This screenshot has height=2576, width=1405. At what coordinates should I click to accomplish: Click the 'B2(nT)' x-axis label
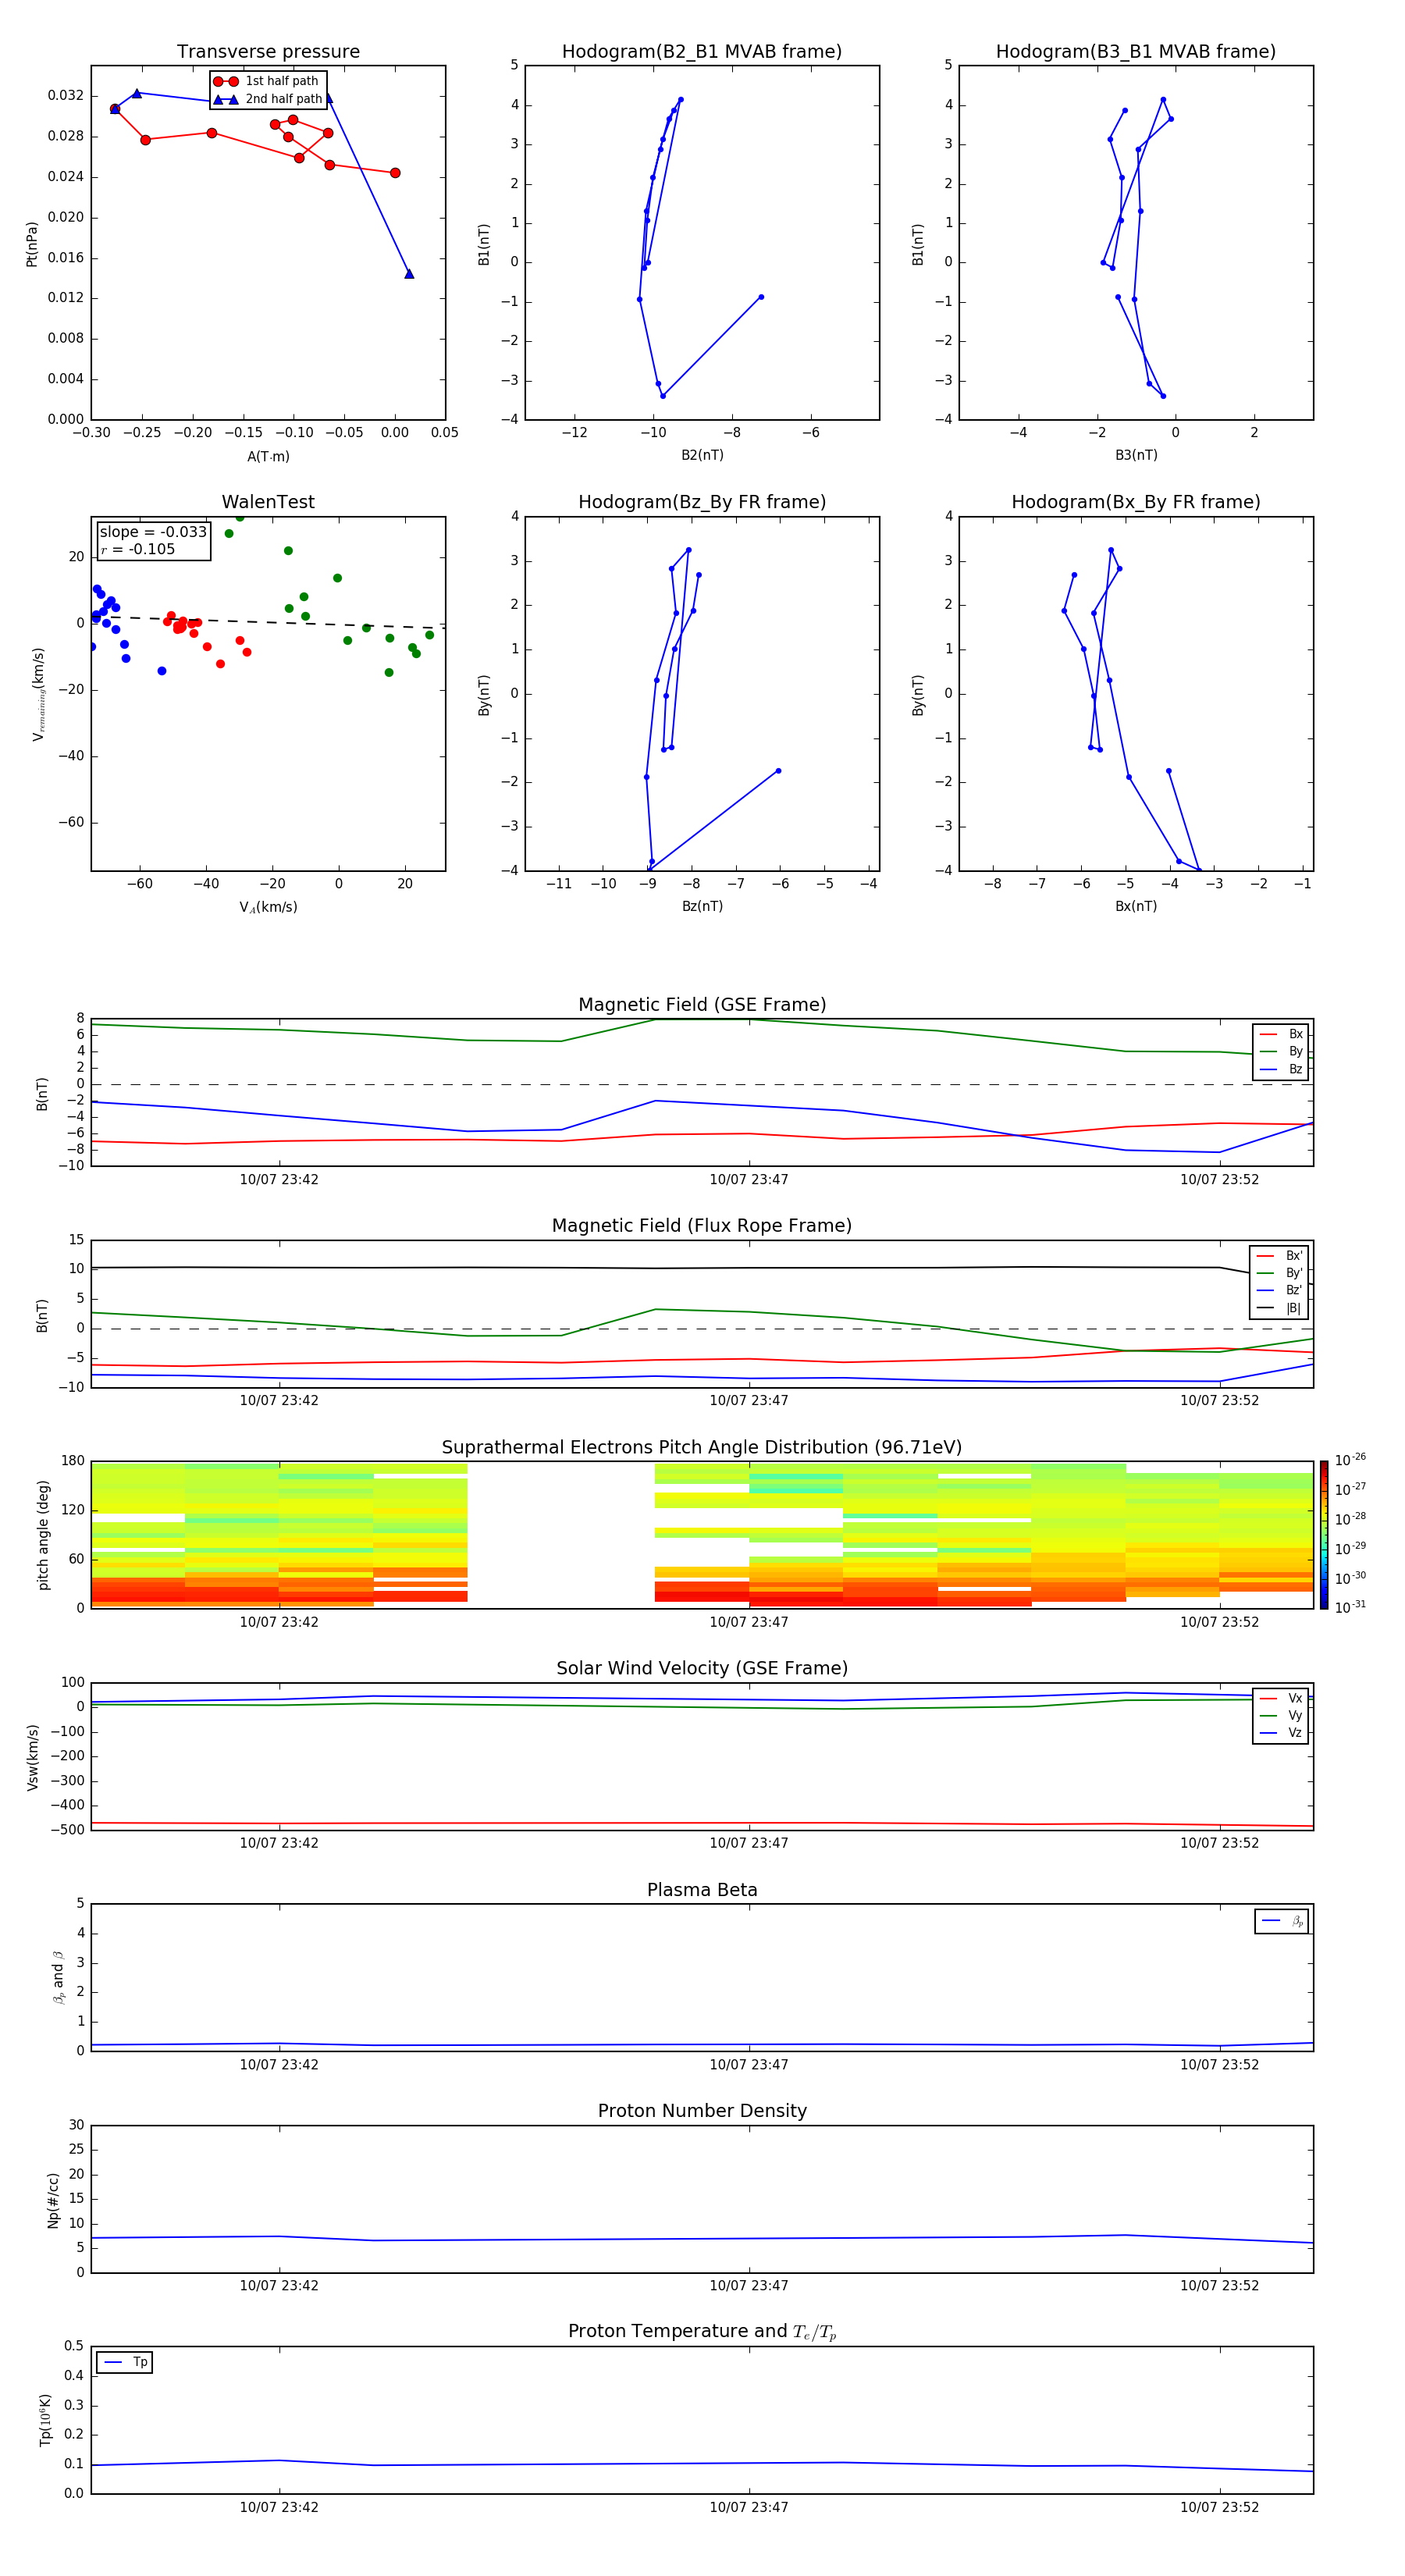702,455
